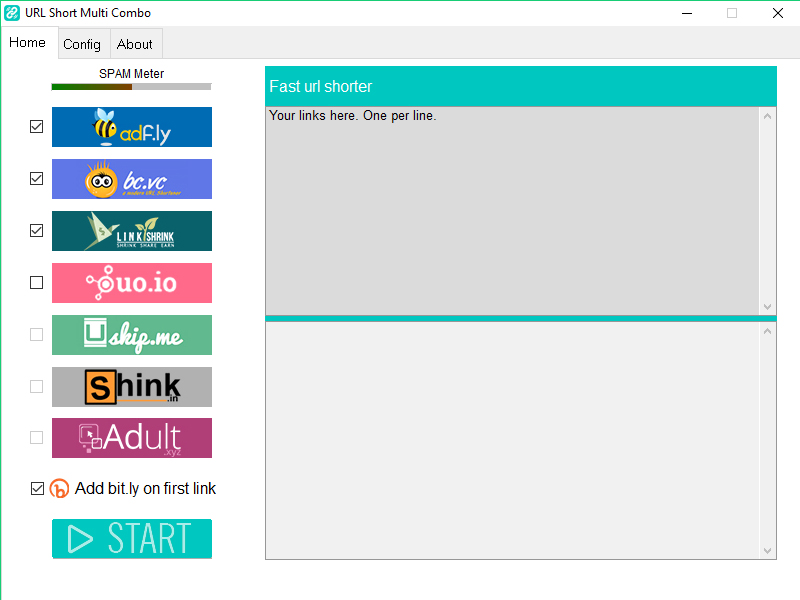The height and width of the screenshot is (600, 800).
Task: Click the ouo.io service logo
Action: click(x=132, y=283)
